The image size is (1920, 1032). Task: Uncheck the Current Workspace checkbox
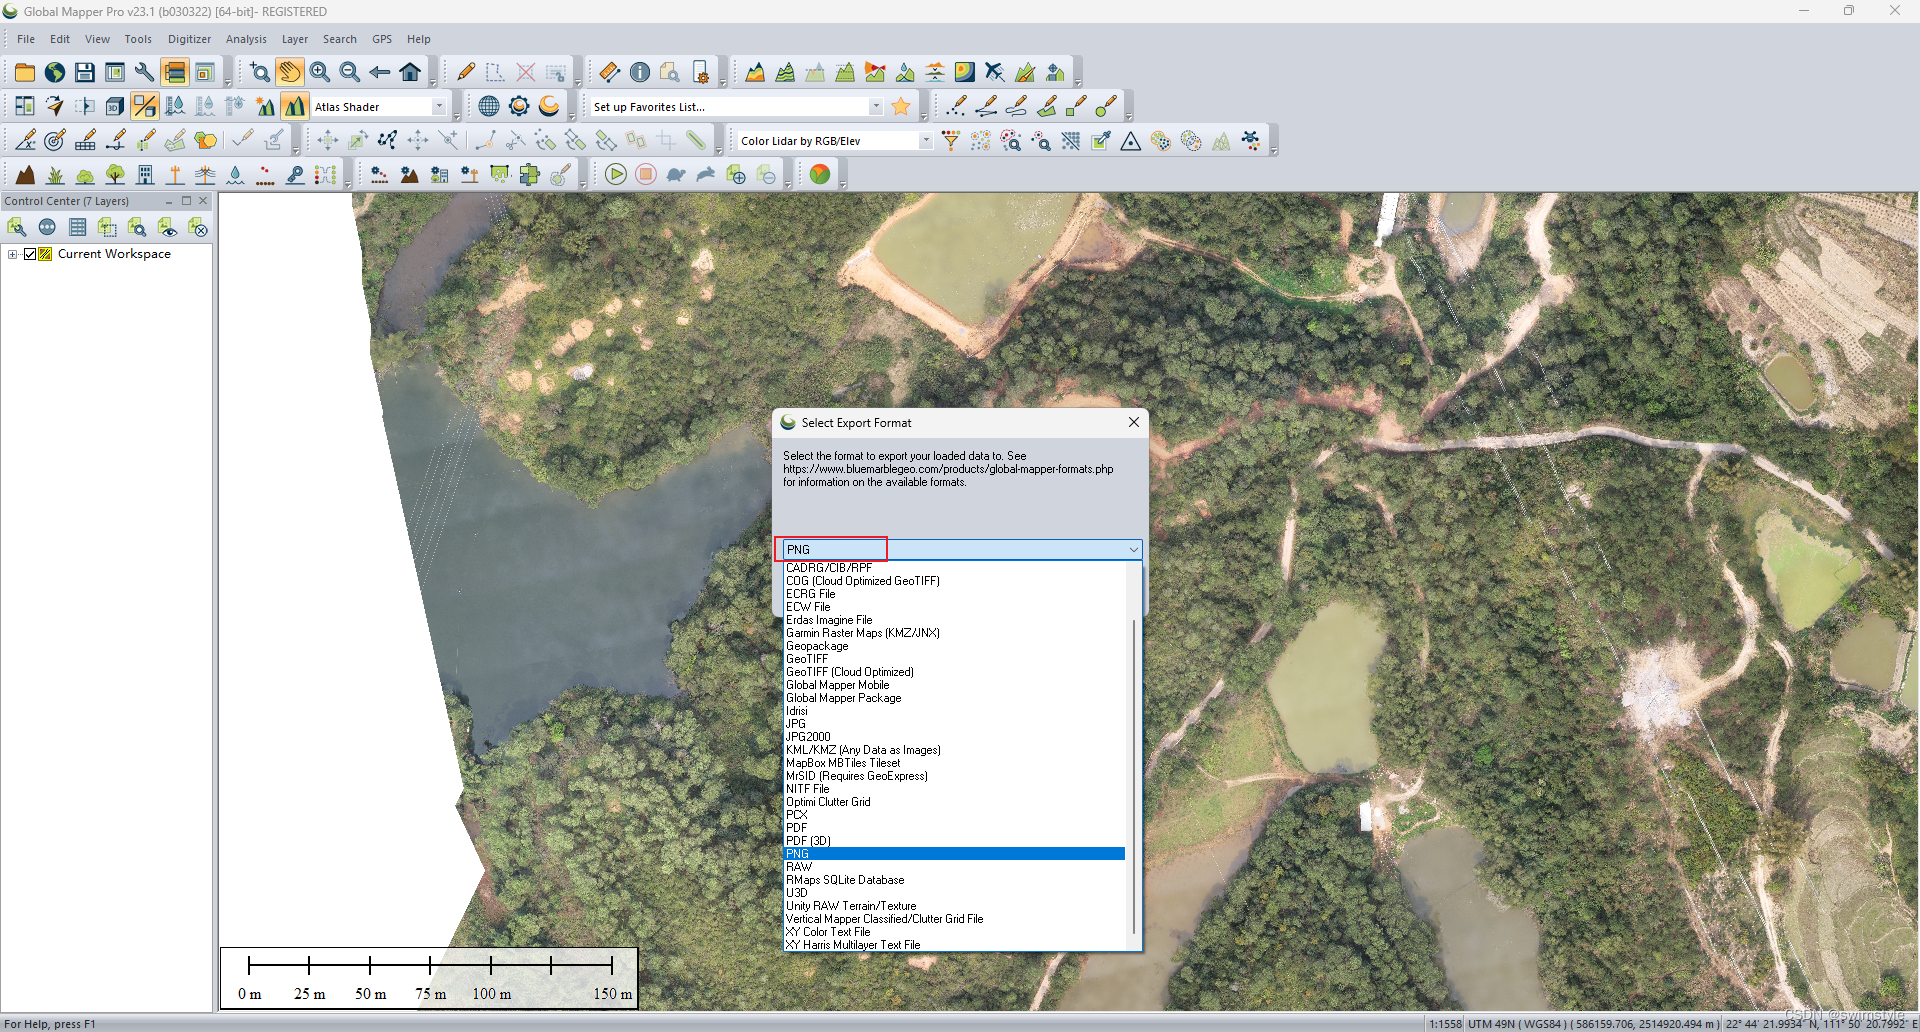[x=30, y=254]
